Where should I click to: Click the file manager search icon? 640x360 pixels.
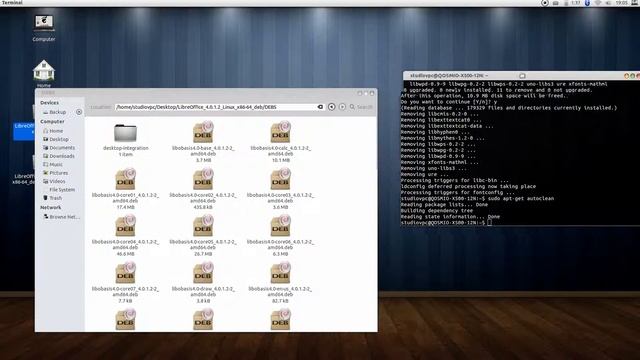point(352,107)
